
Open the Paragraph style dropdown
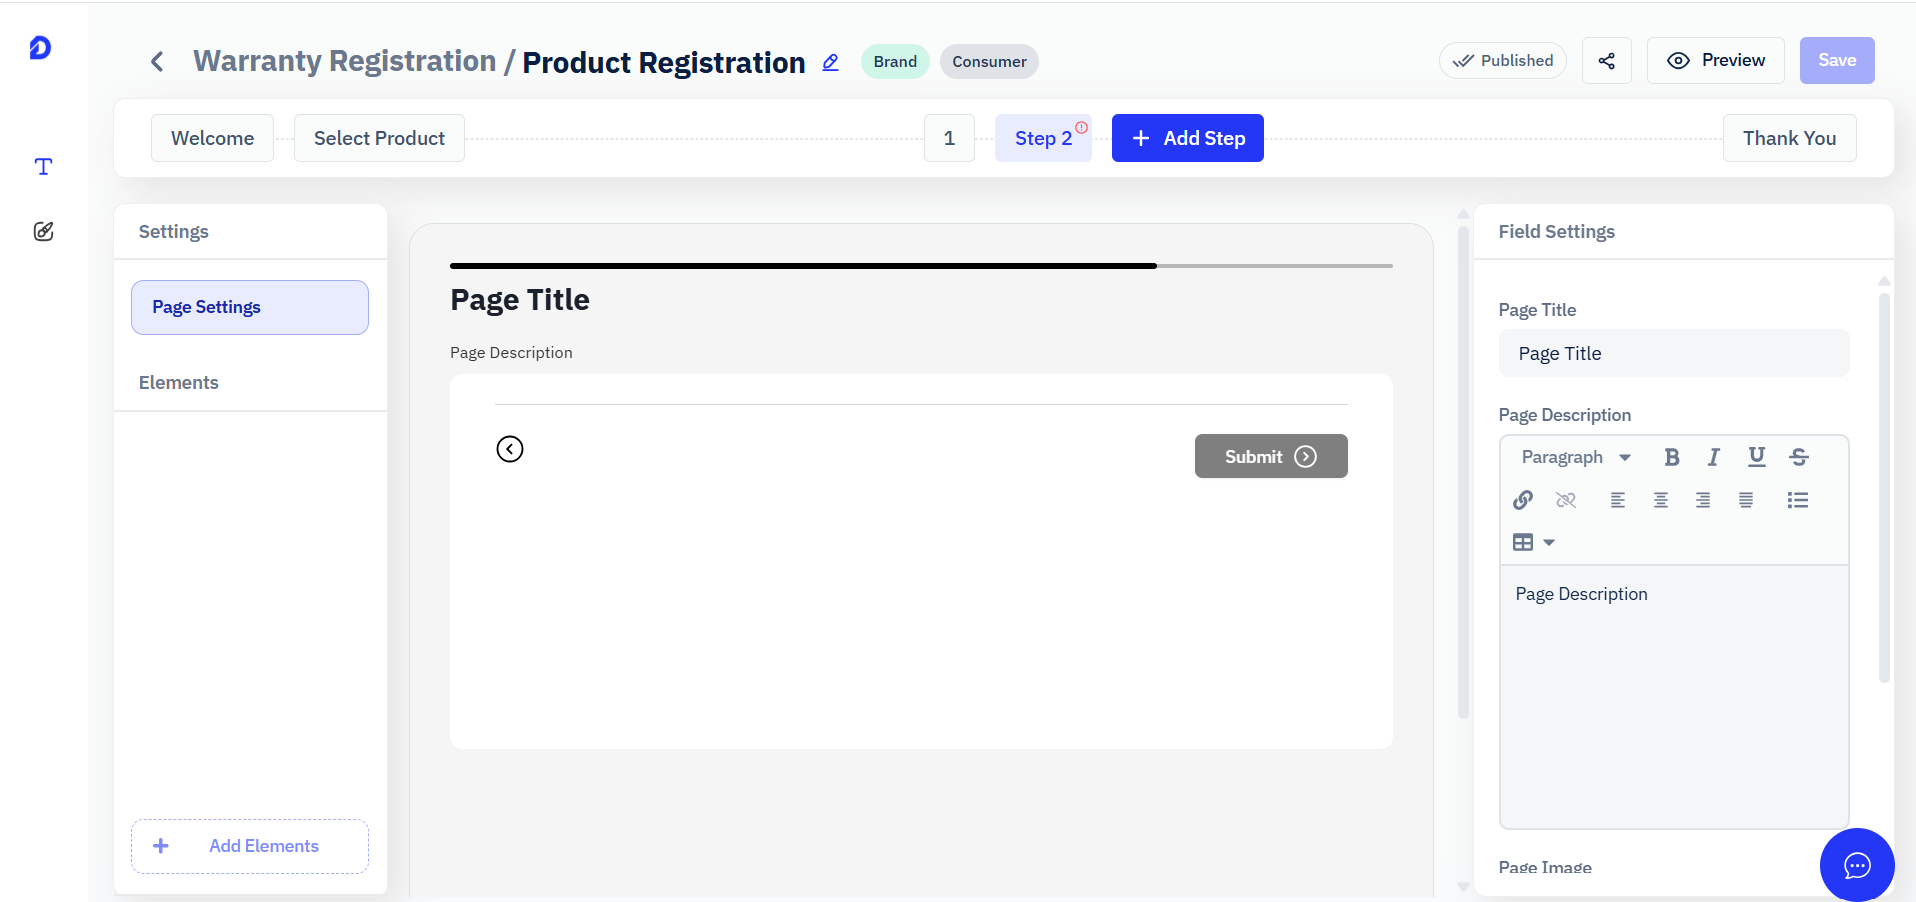[x=1576, y=457]
